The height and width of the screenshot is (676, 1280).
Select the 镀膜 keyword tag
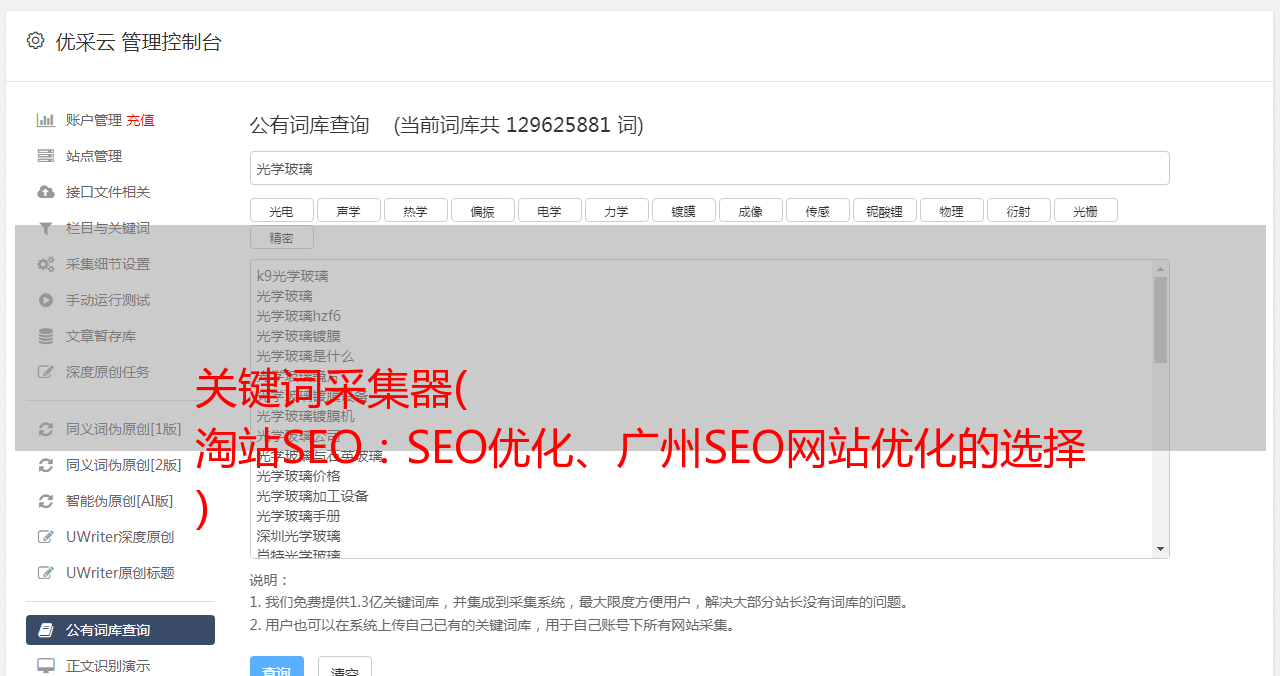coord(683,210)
